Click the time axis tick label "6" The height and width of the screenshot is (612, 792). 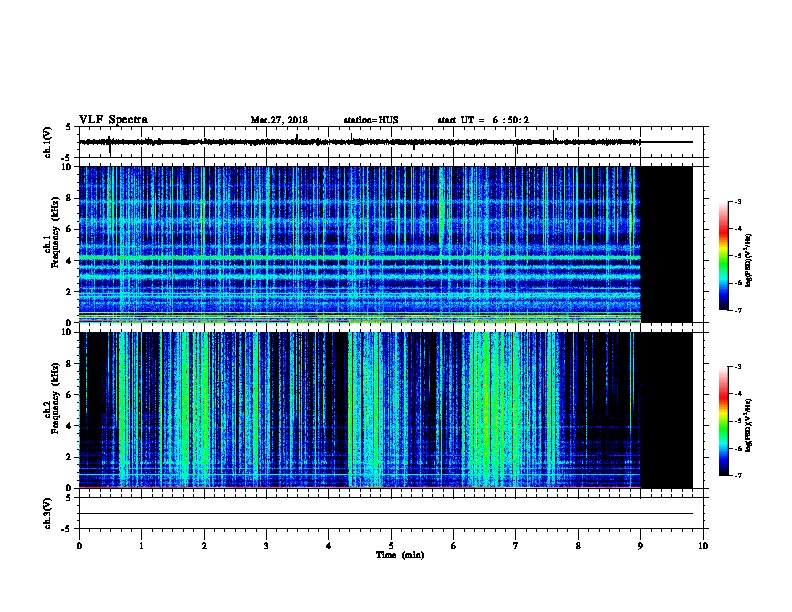454,546
